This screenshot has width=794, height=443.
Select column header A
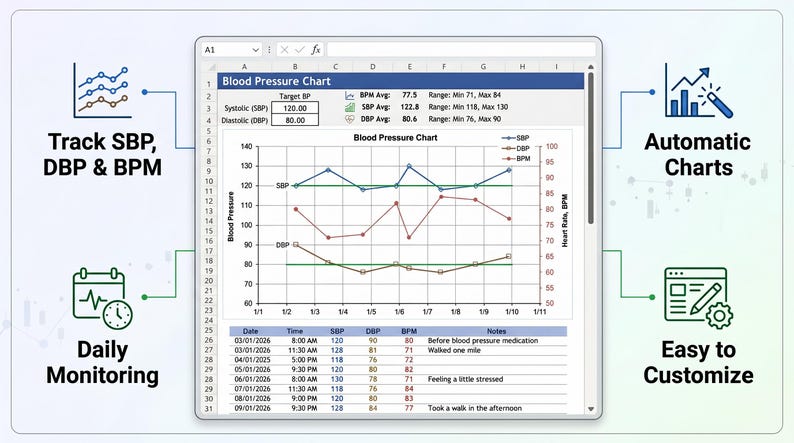tap(244, 67)
